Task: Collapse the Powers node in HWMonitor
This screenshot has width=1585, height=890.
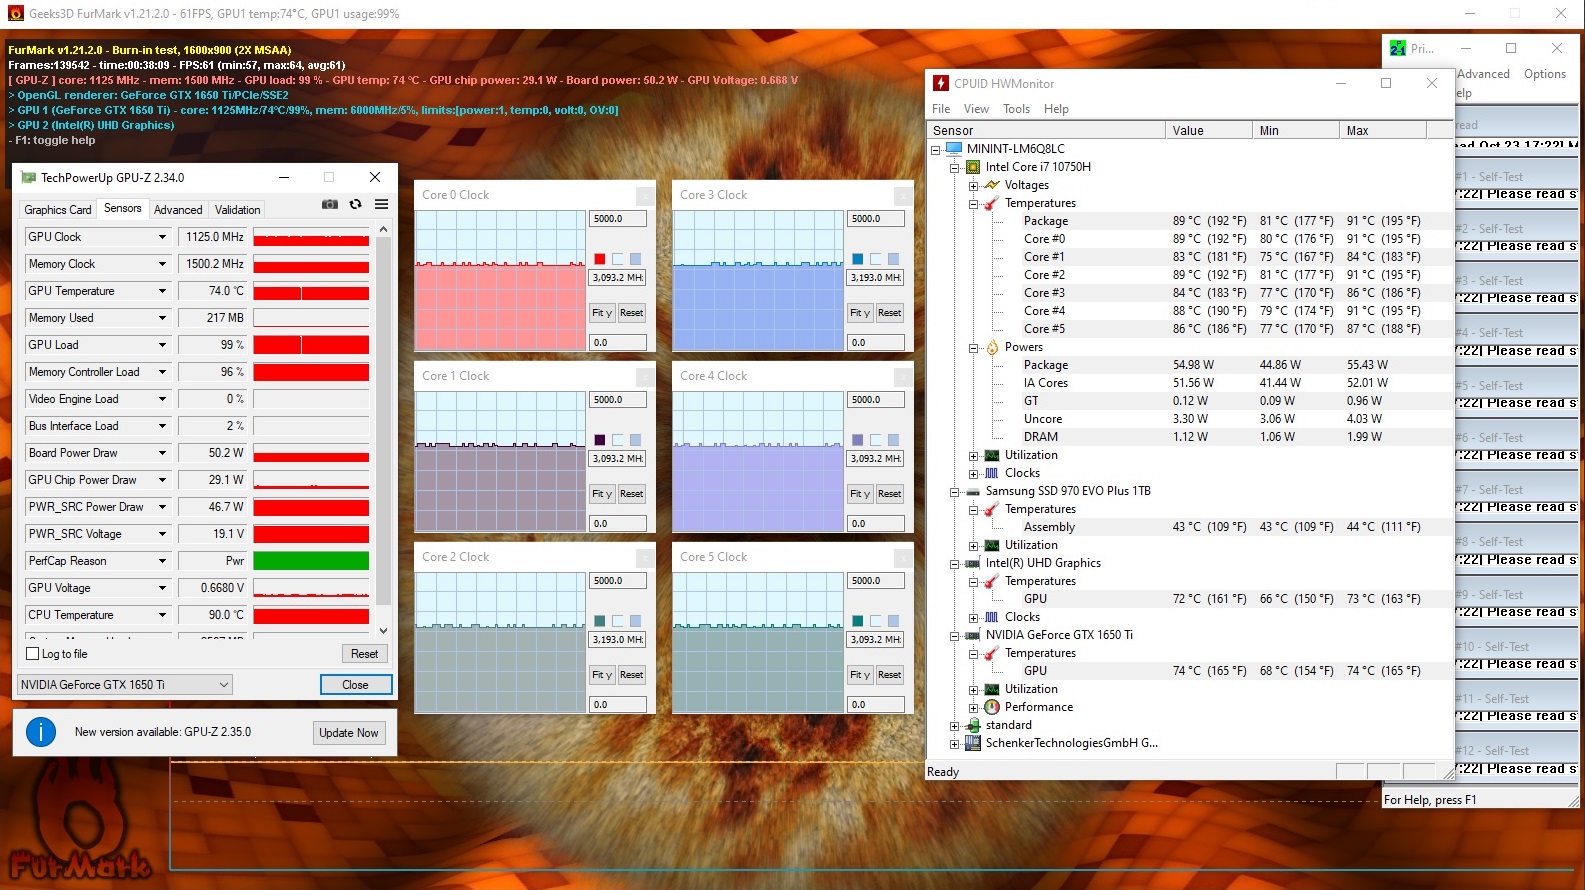Action: 973,347
